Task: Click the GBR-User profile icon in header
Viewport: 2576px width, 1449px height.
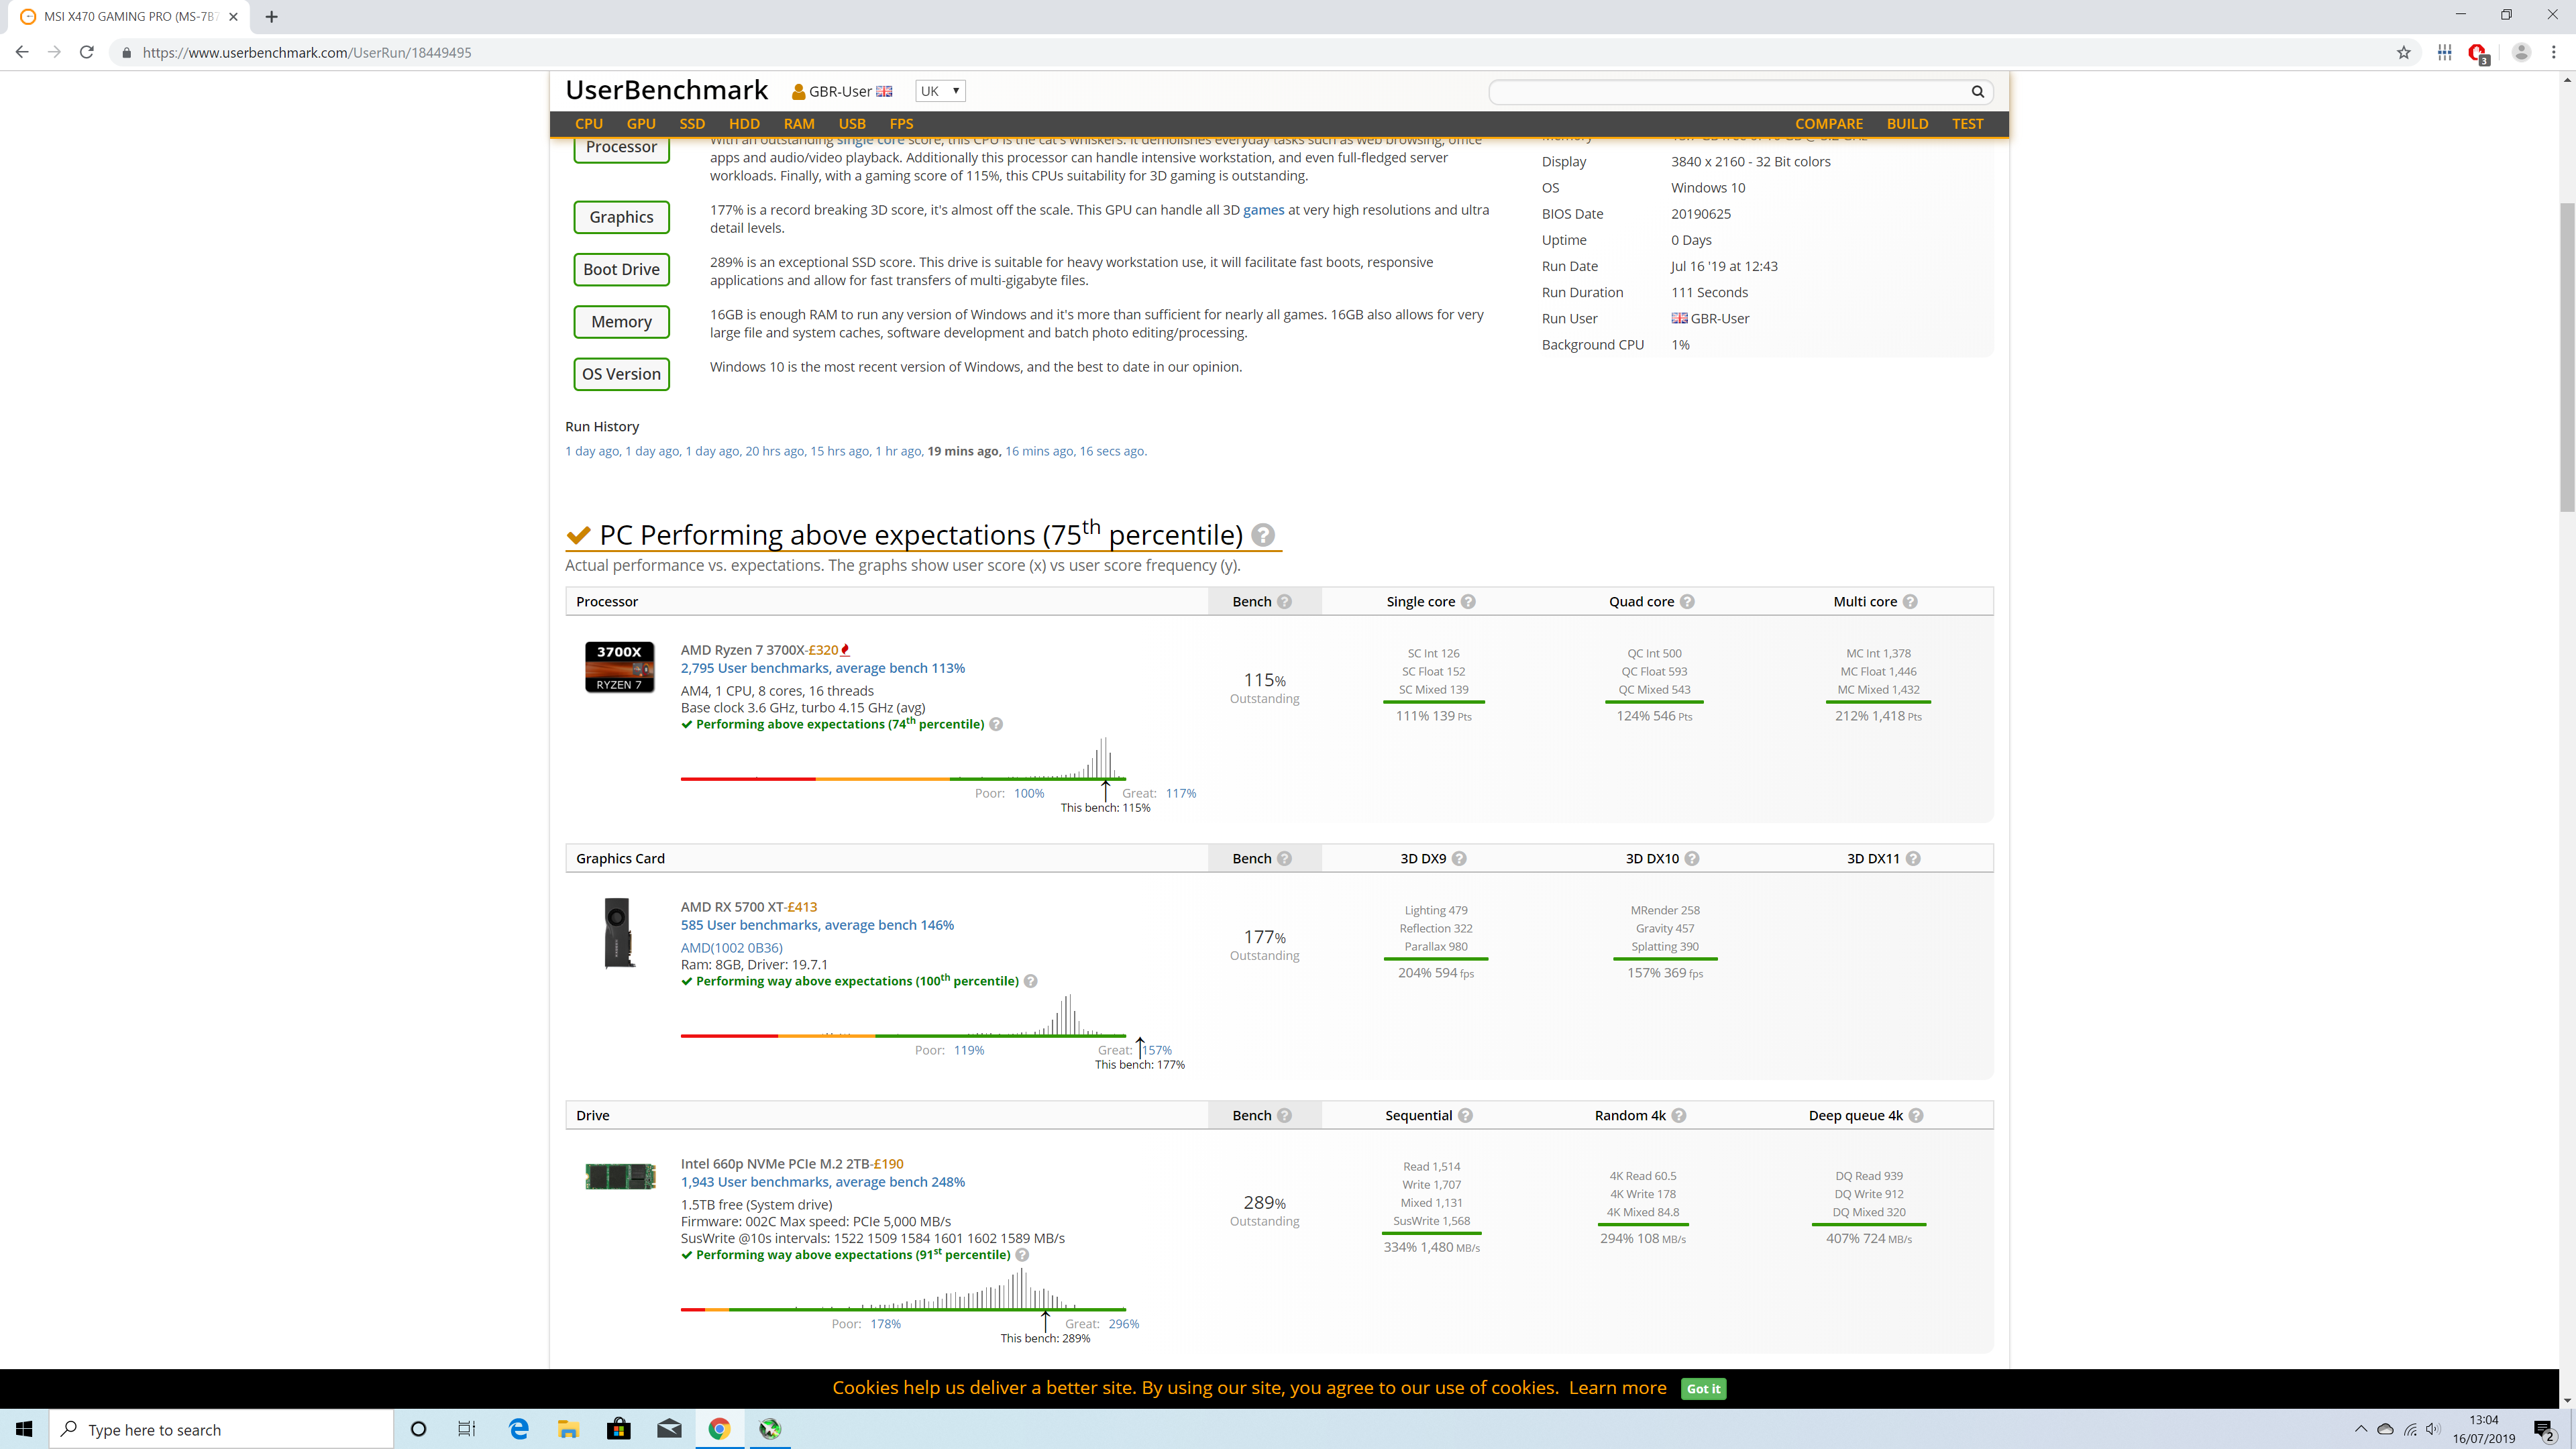Action: point(798,92)
